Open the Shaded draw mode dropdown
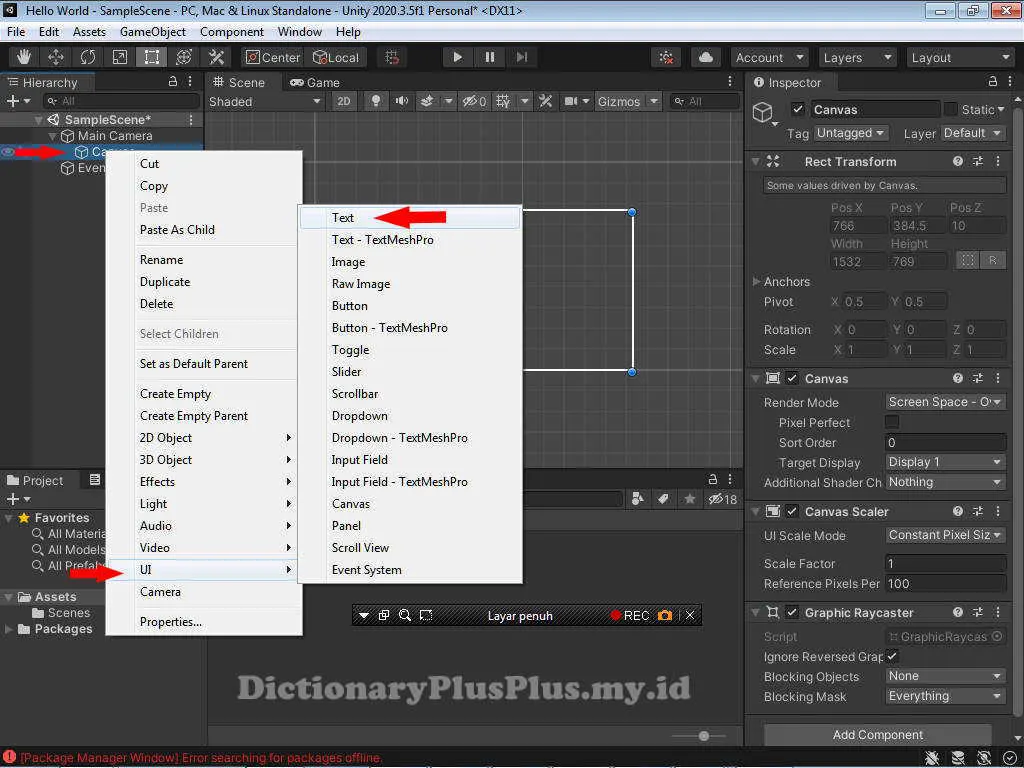This screenshot has height=768, width=1024. click(x=265, y=101)
